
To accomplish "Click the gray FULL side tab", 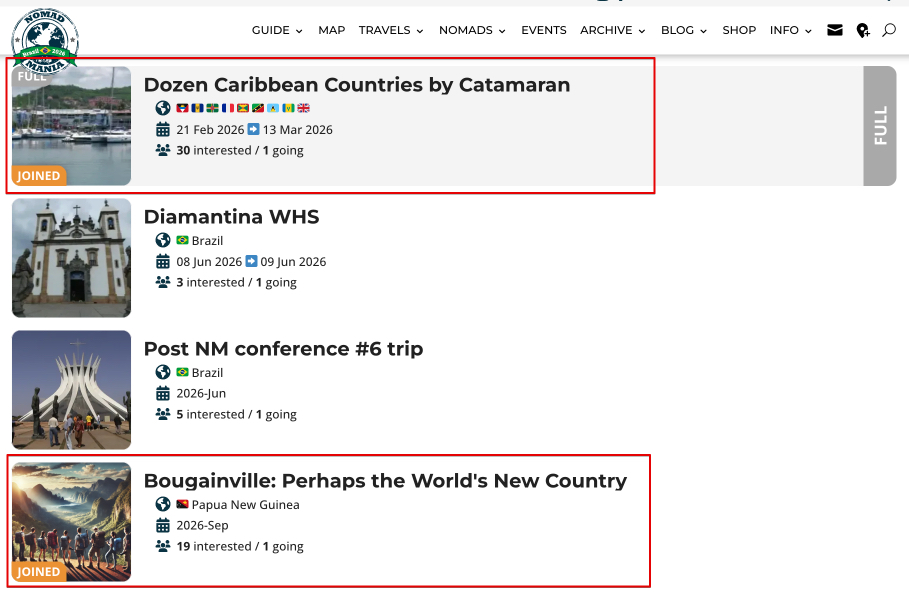I will 879,126.
